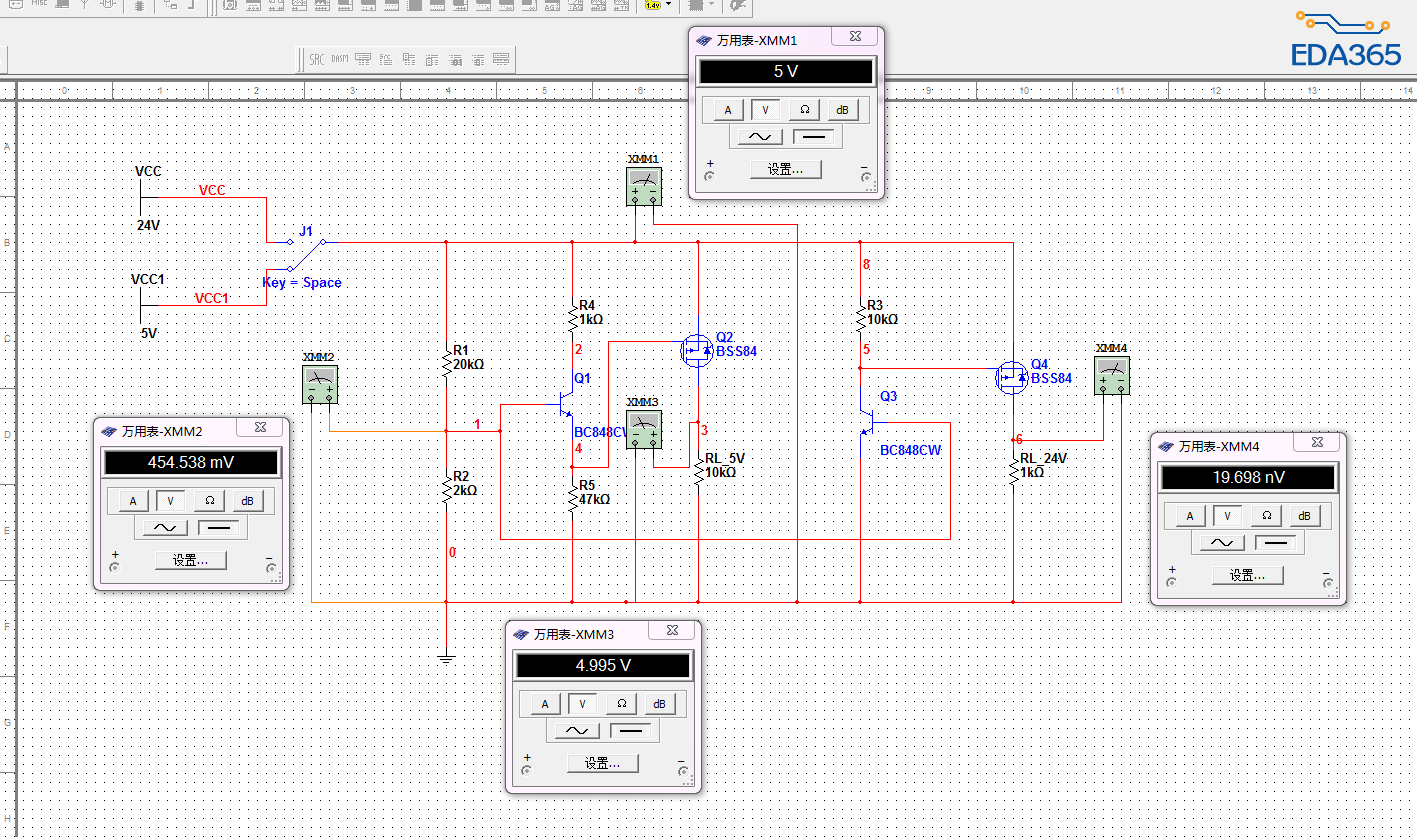The height and width of the screenshot is (837, 1417).
Task: Click 设置... button in XMM3 multimeter
Action: (x=603, y=763)
